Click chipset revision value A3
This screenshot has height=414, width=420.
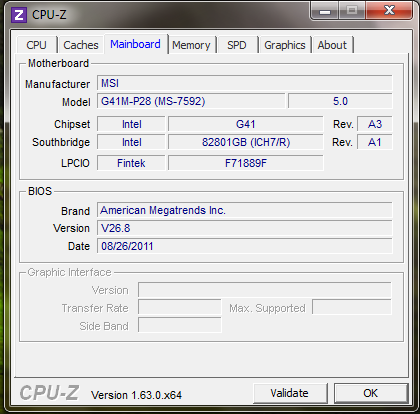coord(375,124)
